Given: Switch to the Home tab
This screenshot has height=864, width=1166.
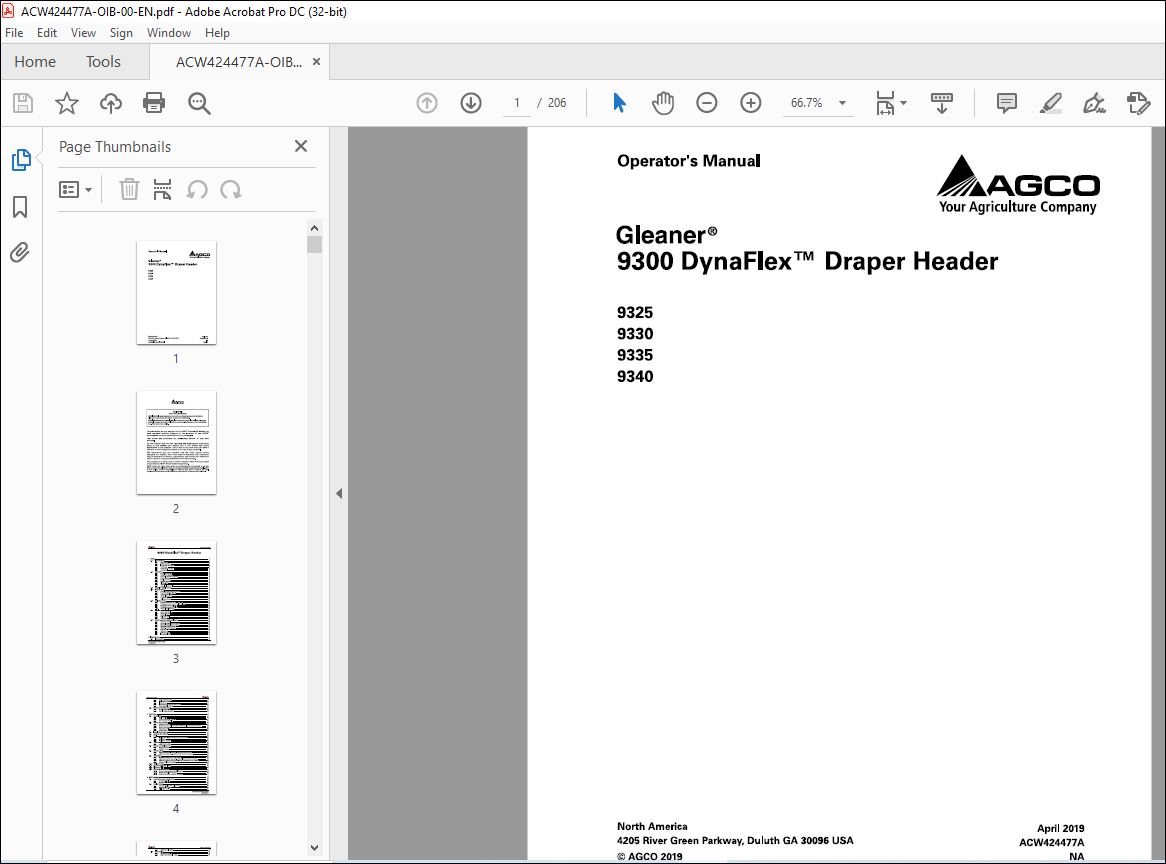Looking at the screenshot, I should click(35, 62).
